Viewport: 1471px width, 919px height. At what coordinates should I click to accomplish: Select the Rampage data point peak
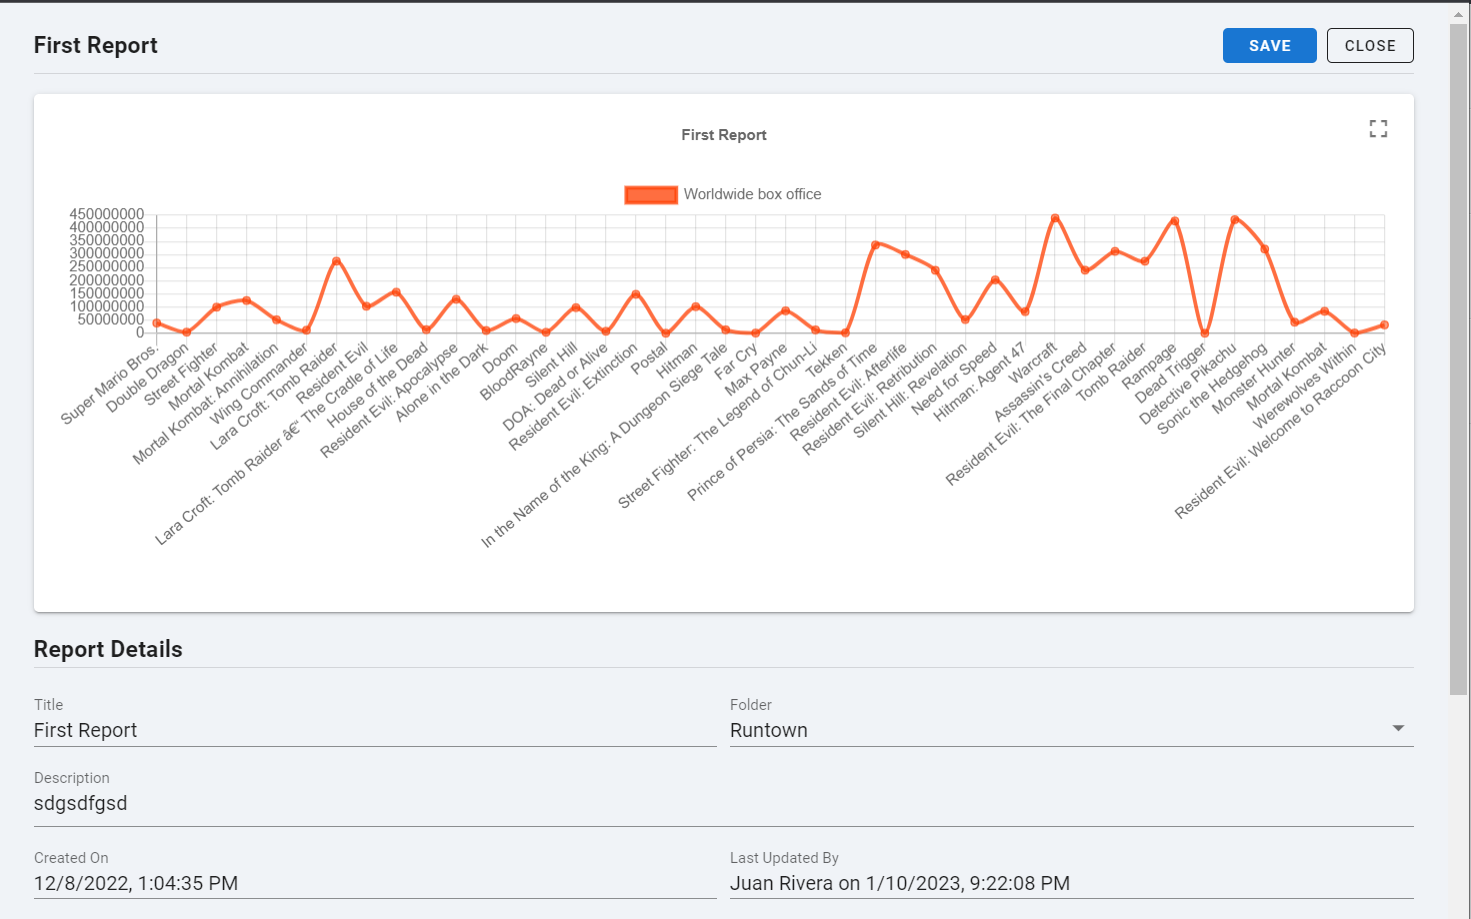click(1175, 221)
